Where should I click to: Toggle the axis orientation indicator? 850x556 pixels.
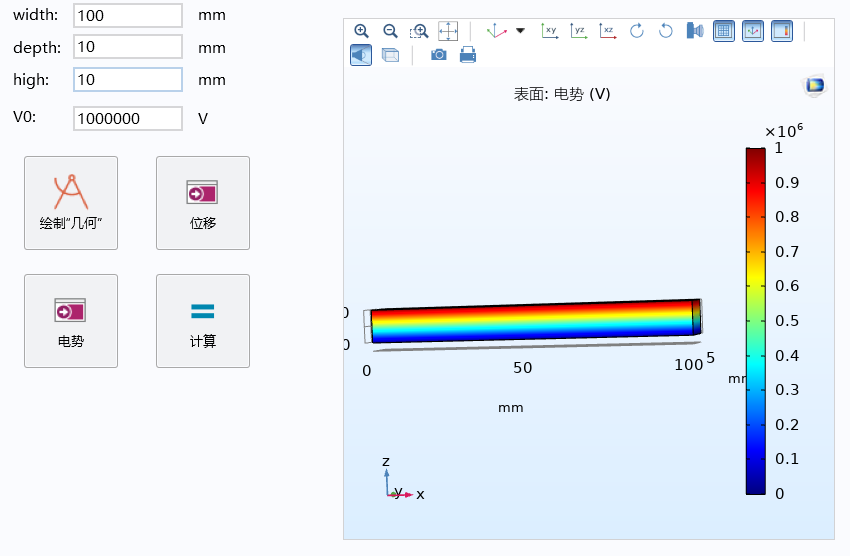753,31
